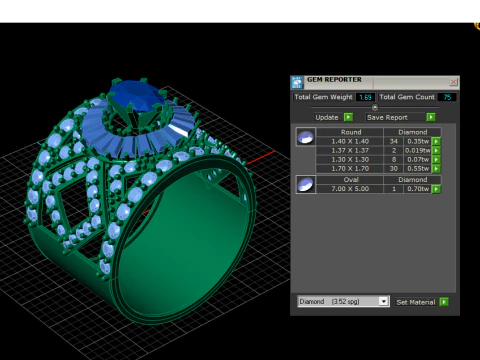Screen dimensions: 480x360
Task: Click the Total Gem Weight value 1.69
Action: tap(365, 97)
